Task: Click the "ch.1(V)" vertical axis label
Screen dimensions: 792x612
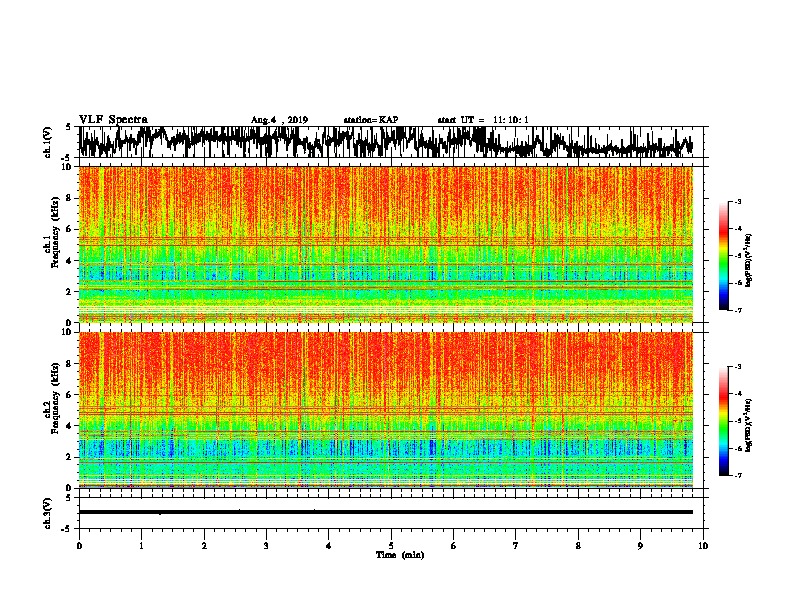Action: (48, 142)
